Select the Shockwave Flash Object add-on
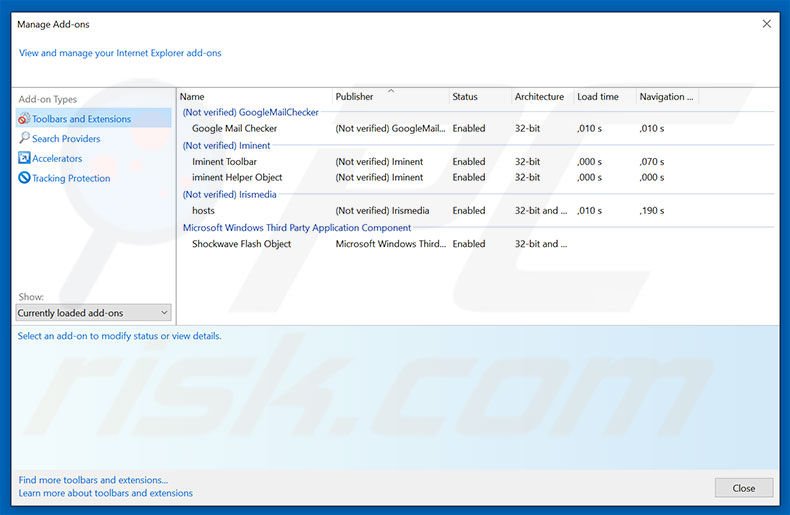Screen dimensions: 790x515 point(241,244)
